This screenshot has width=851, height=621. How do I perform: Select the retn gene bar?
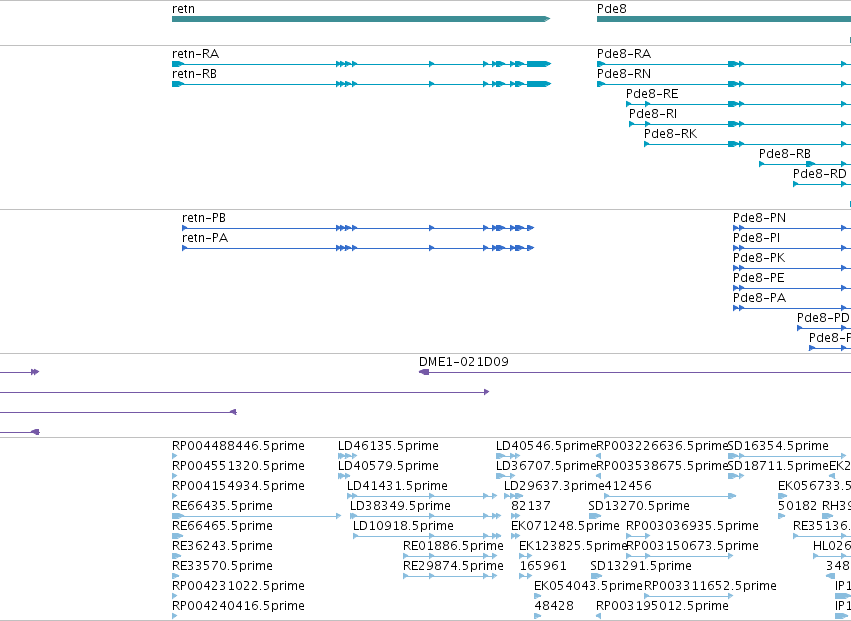[361, 19]
